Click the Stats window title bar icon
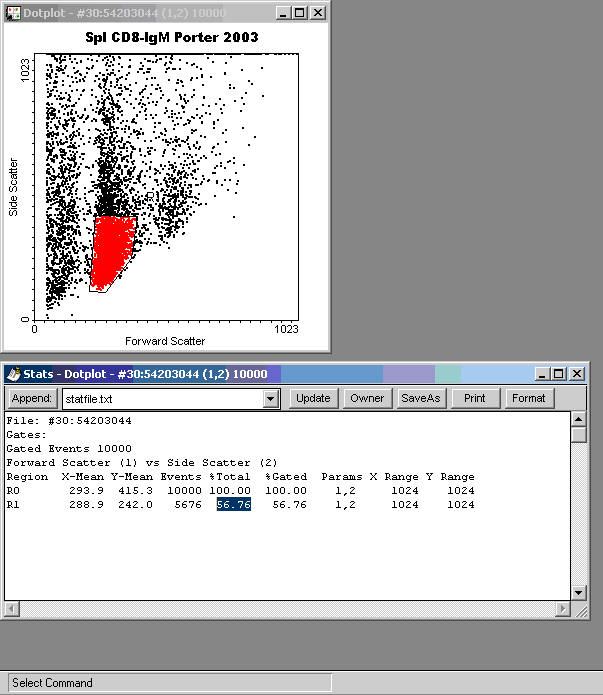This screenshot has height=695, width=603. (13, 373)
